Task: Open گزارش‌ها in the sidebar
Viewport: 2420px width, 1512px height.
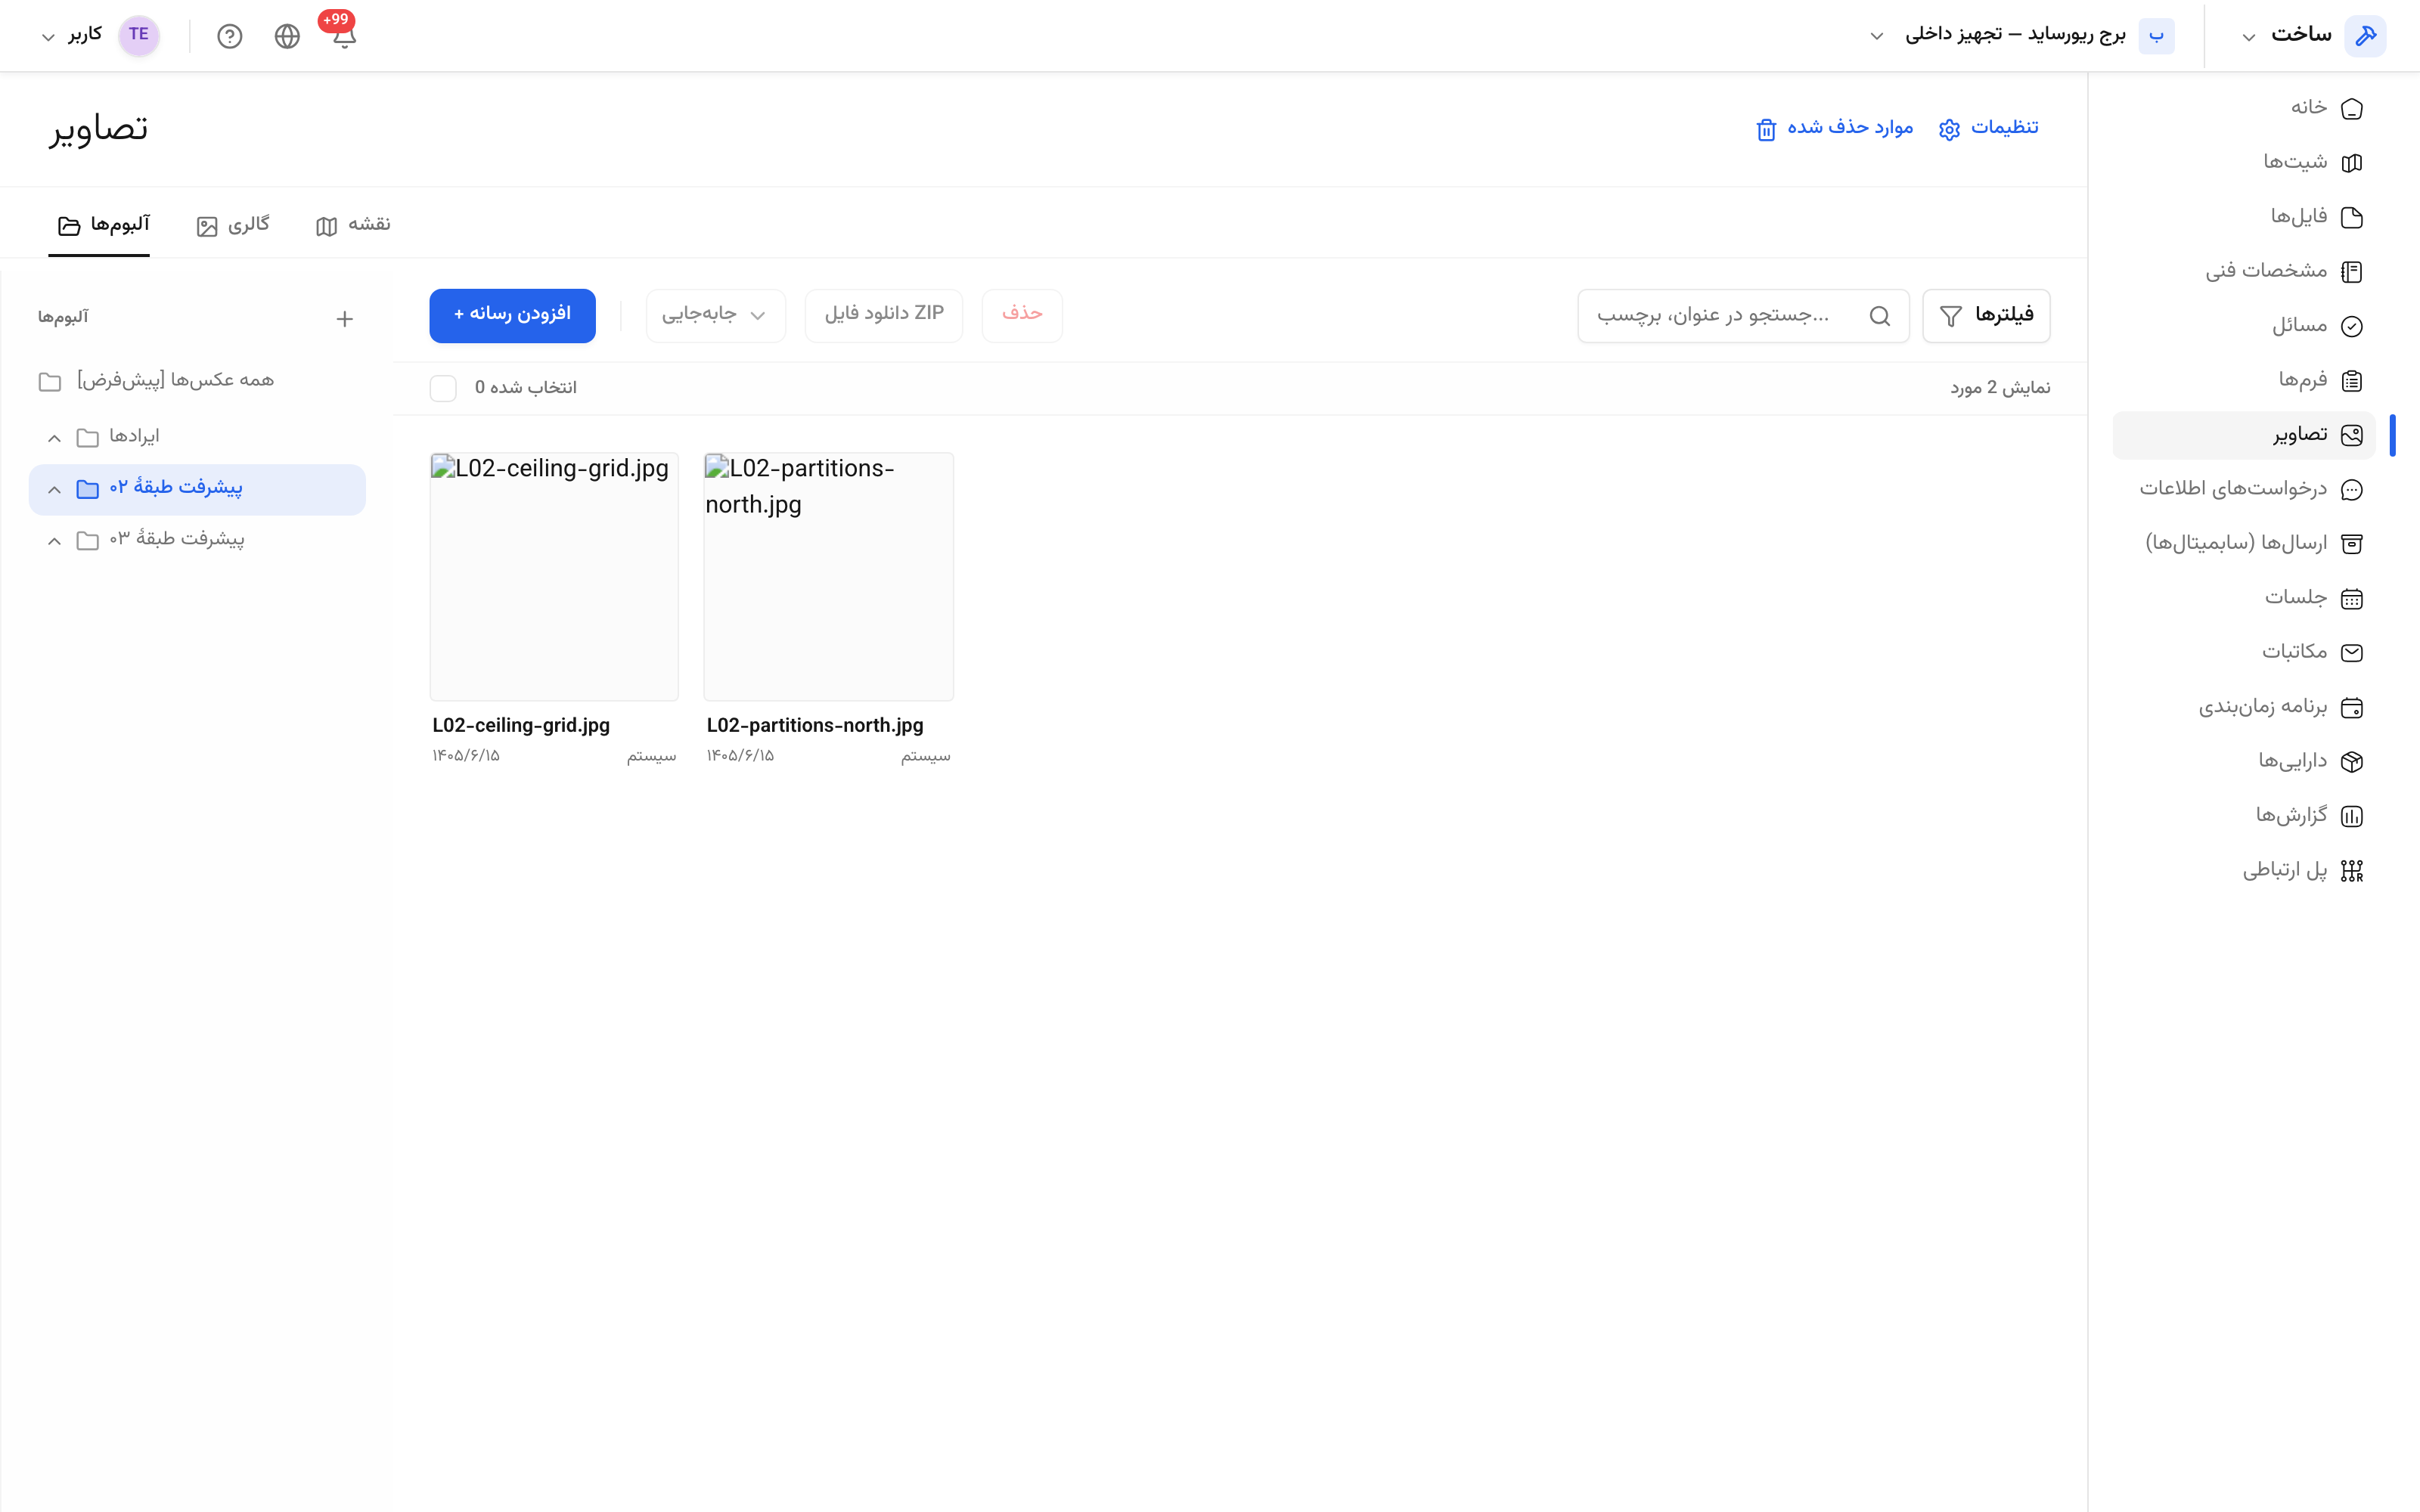Action: 2243,816
